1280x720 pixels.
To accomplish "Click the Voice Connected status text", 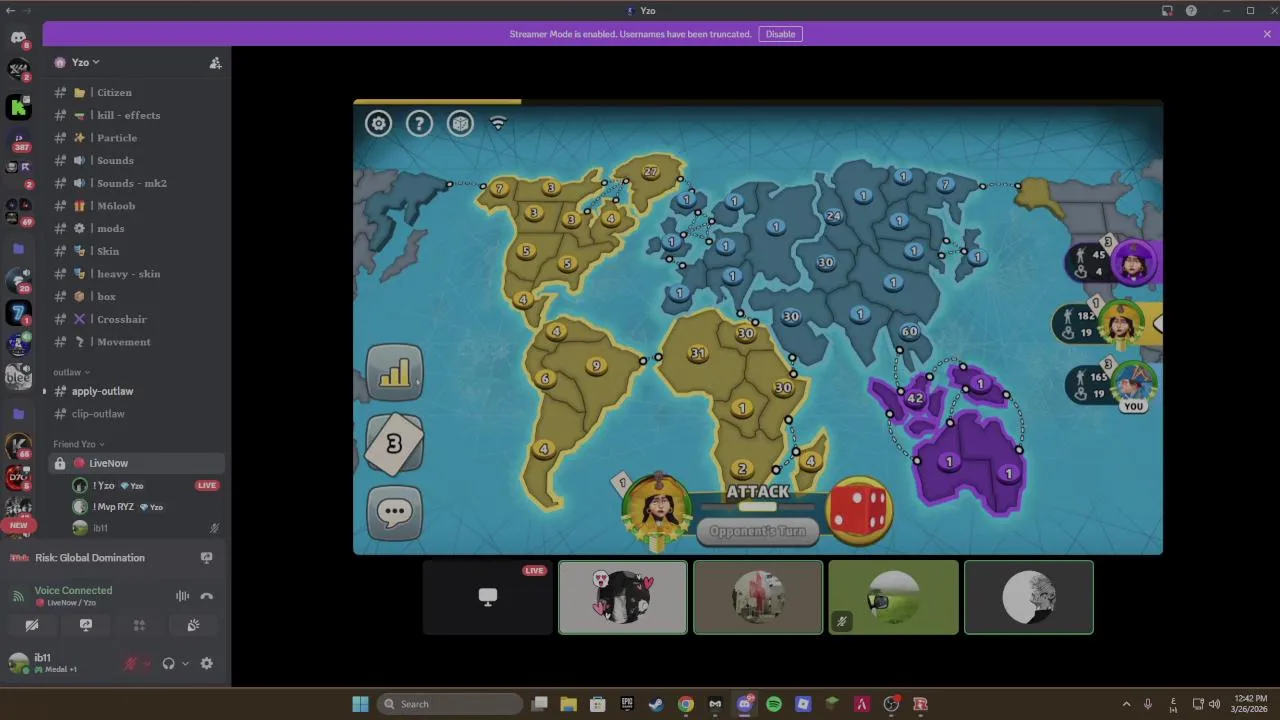I will (x=73, y=590).
